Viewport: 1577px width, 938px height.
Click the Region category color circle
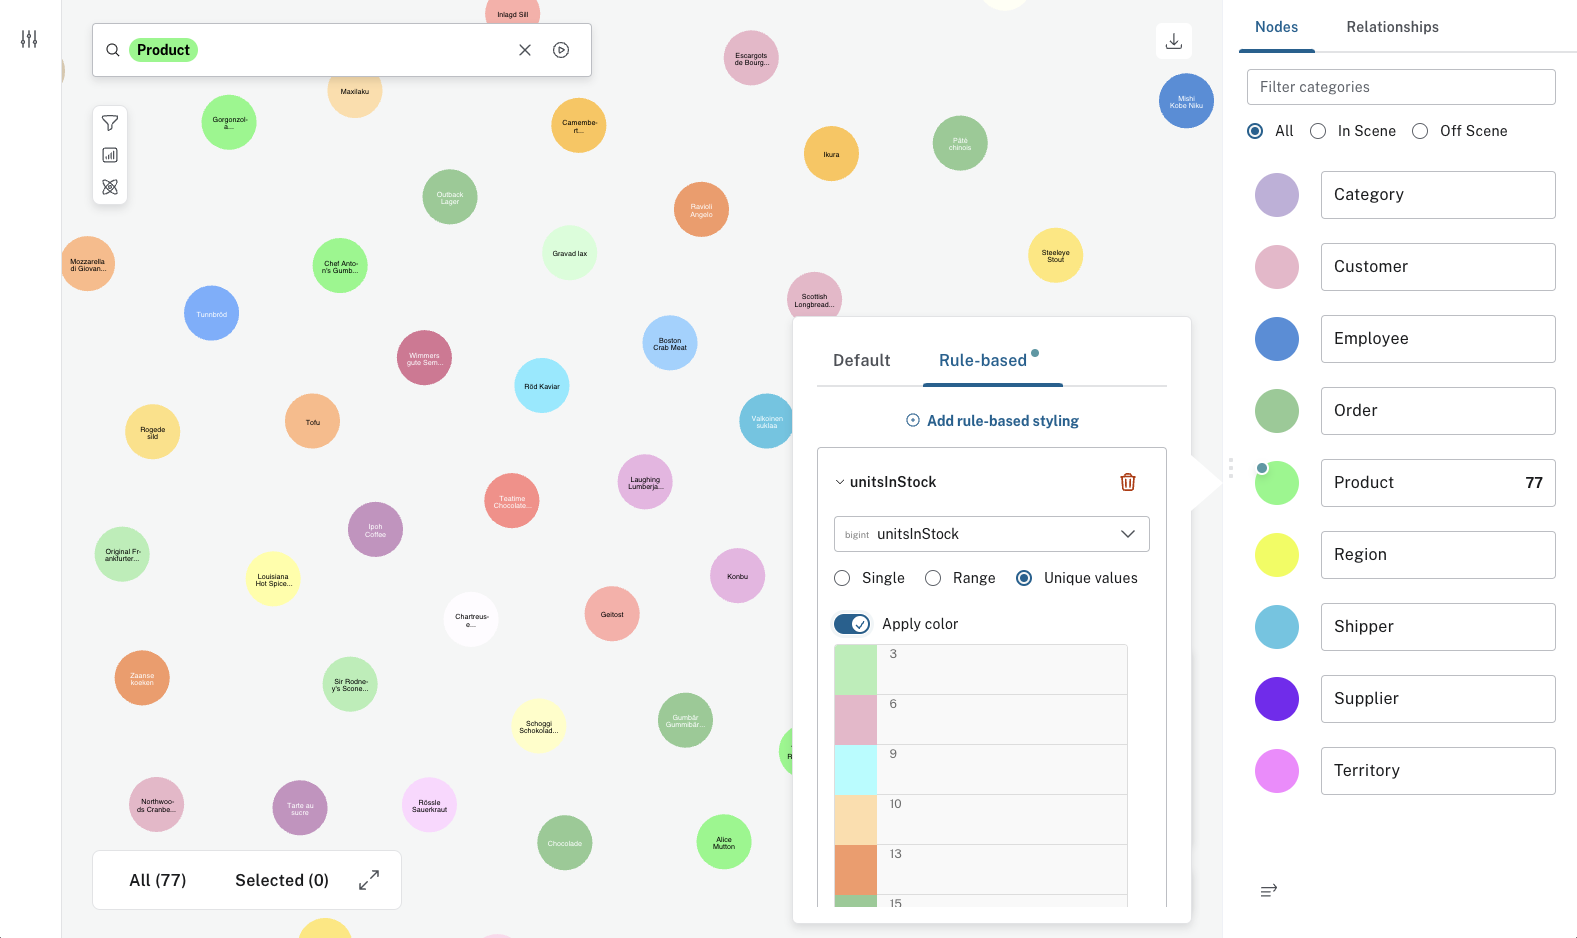pos(1277,555)
